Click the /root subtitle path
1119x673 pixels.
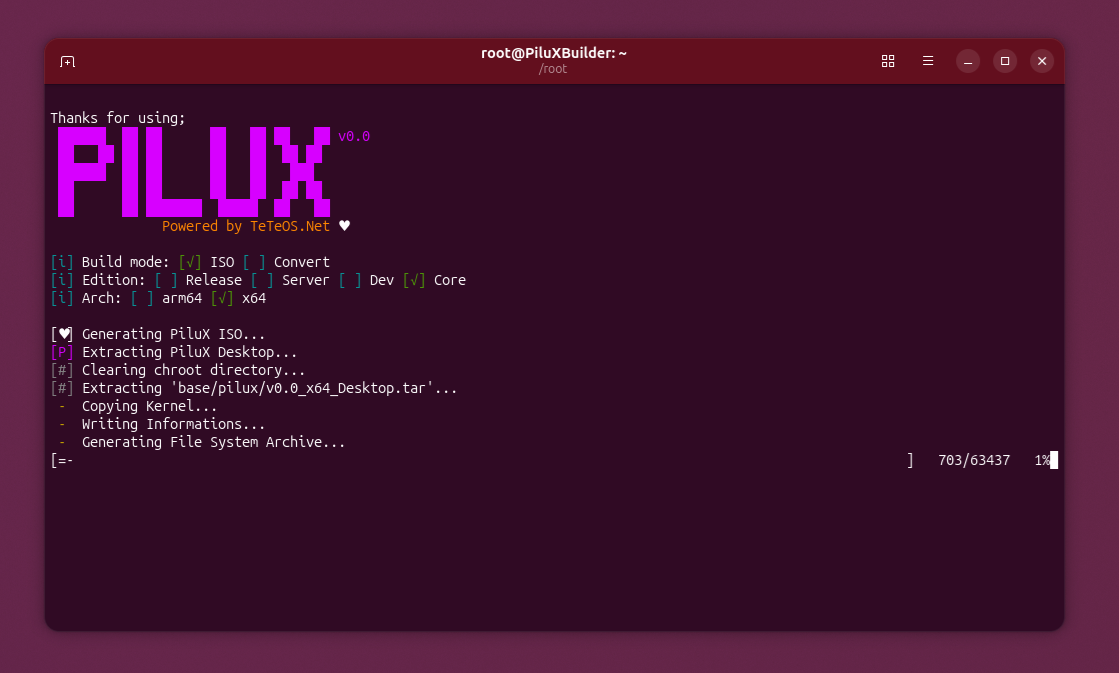click(x=553, y=69)
